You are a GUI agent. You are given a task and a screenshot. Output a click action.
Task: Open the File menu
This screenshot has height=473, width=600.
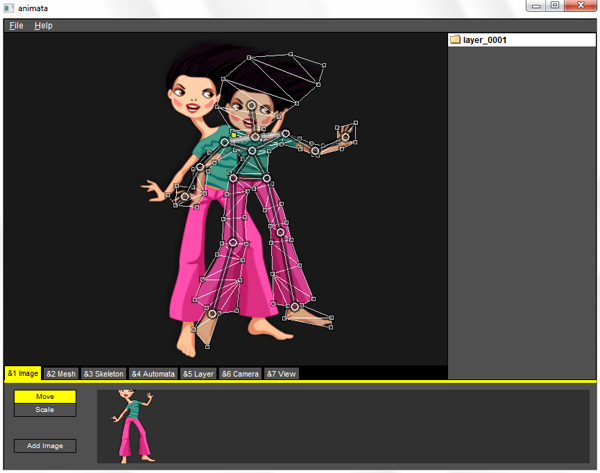click(x=16, y=25)
